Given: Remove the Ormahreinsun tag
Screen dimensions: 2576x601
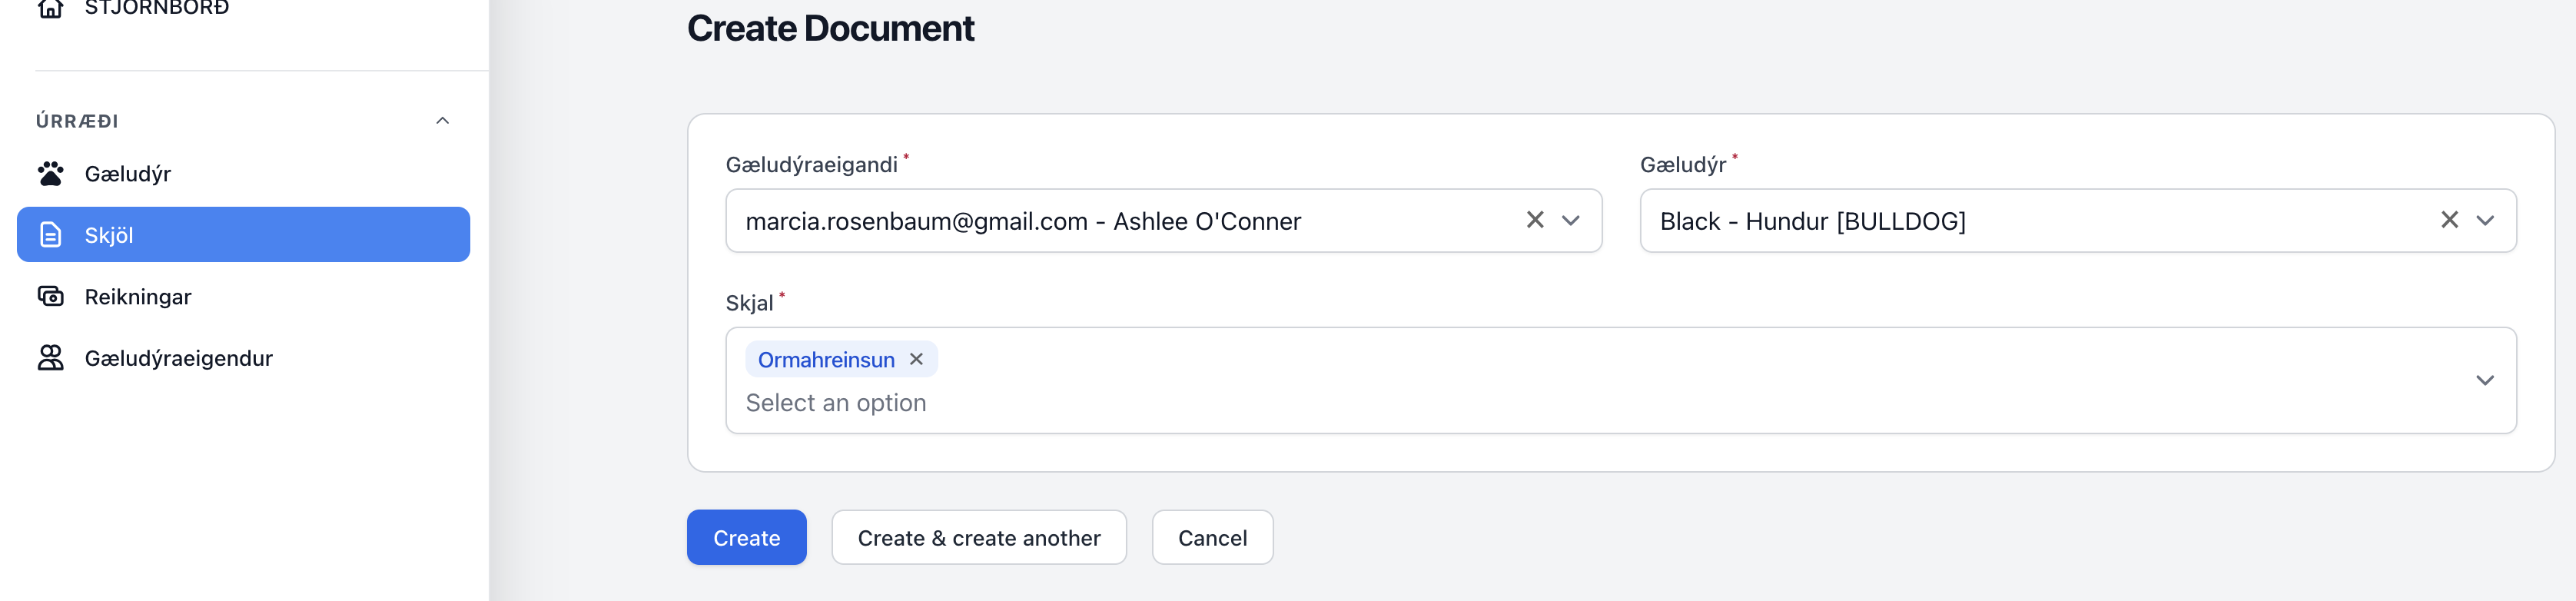Looking at the screenshot, I should 916,359.
